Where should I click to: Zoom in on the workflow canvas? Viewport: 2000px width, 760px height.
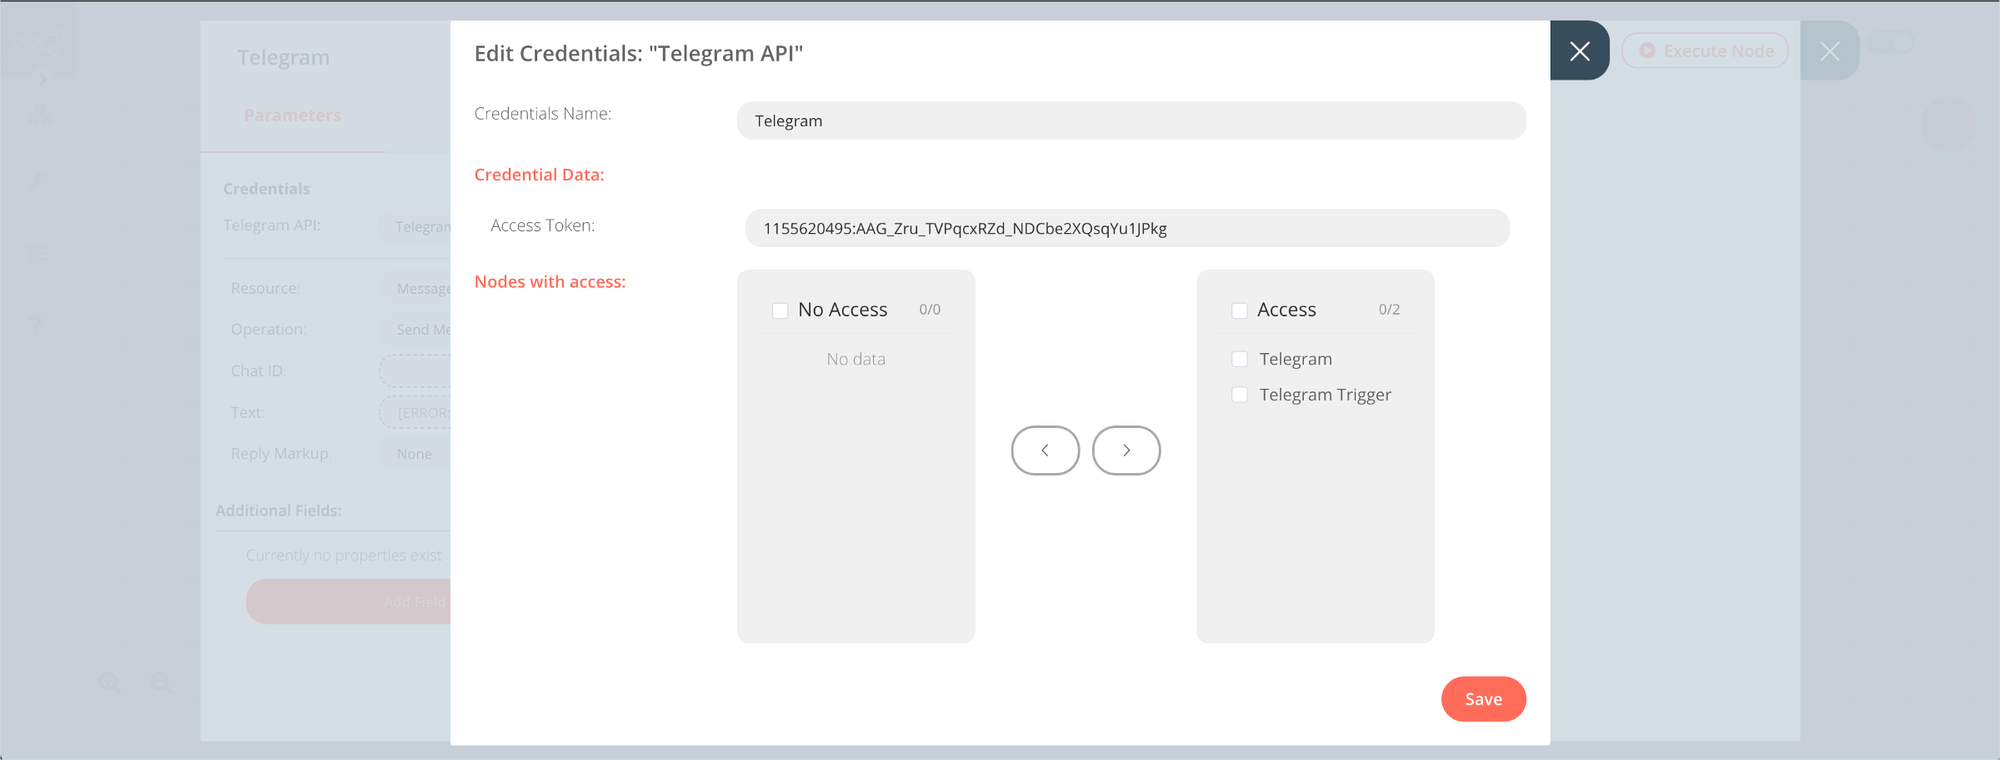pyautogui.click(x=109, y=683)
